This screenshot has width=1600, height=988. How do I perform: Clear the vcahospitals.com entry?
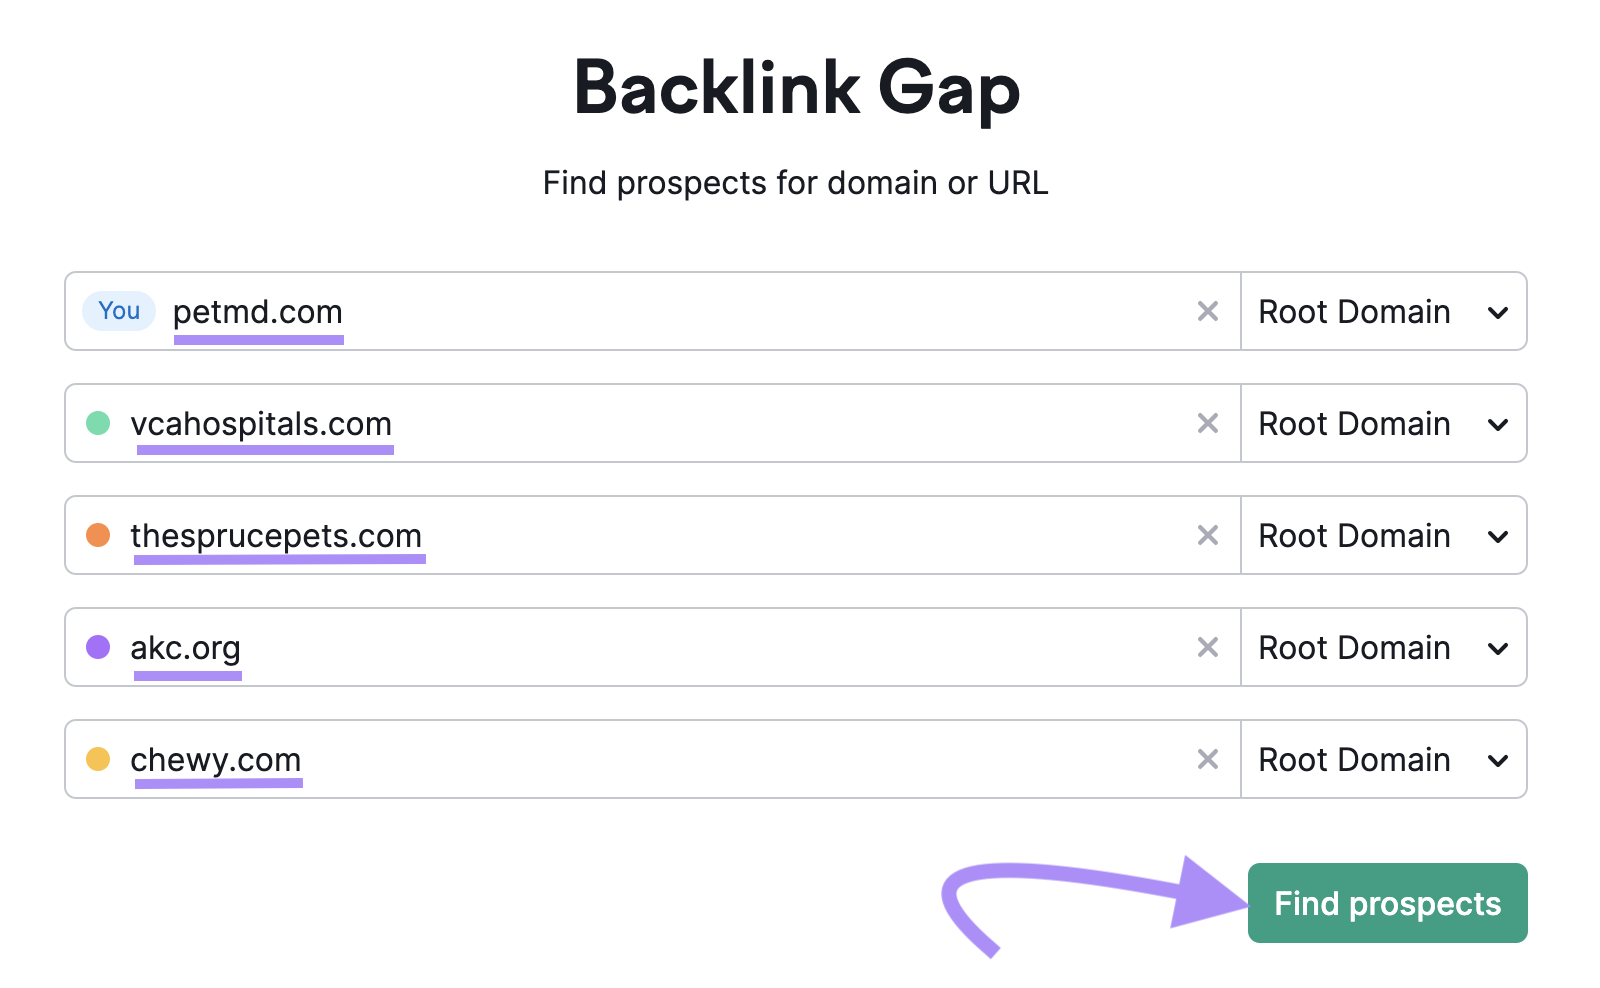point(1208,424)
